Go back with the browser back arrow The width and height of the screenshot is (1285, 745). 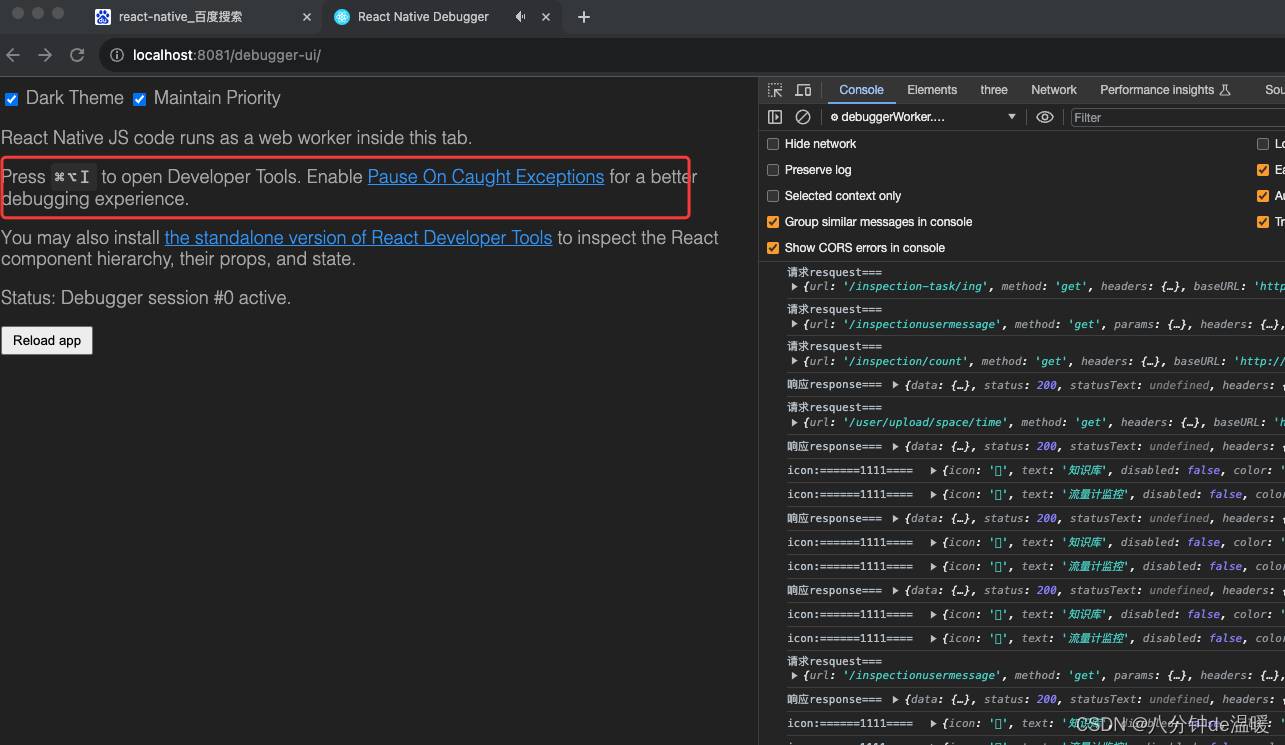coord(13,55)
